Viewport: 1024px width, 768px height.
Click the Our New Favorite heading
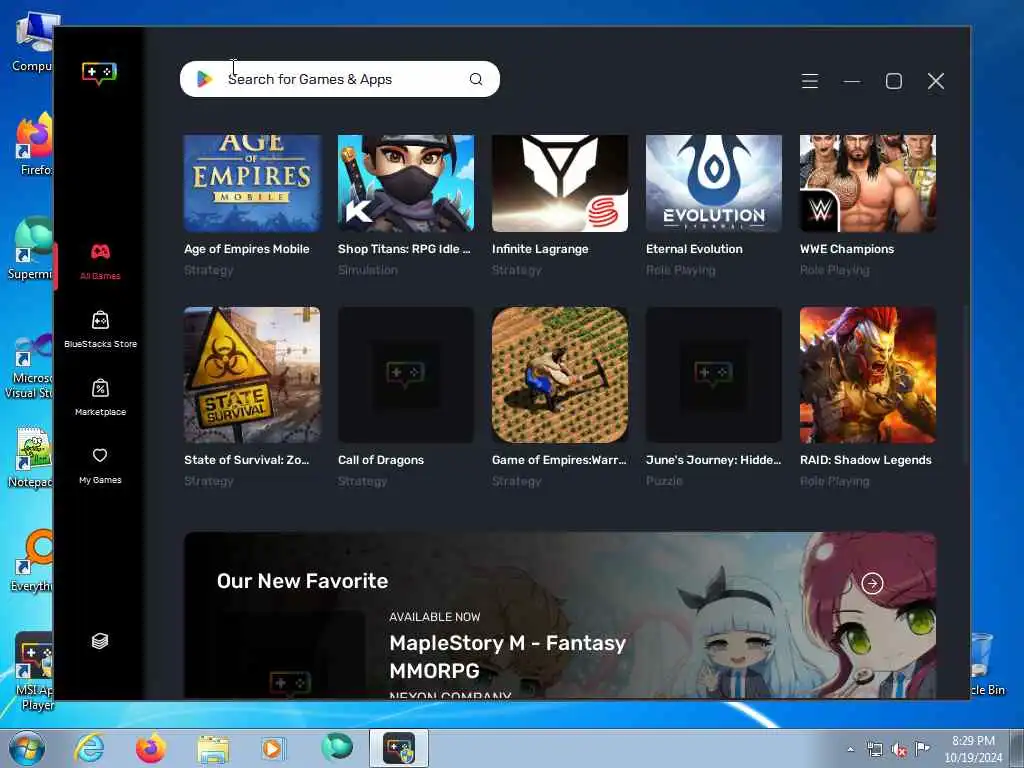coord(302,581)
